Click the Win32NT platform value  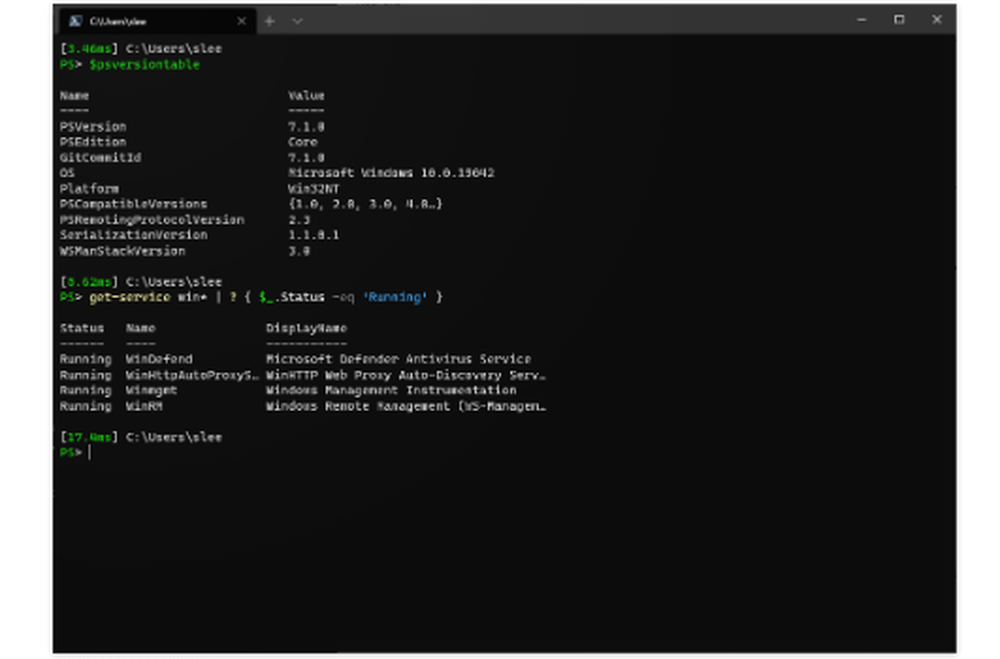tap(313, 189)
